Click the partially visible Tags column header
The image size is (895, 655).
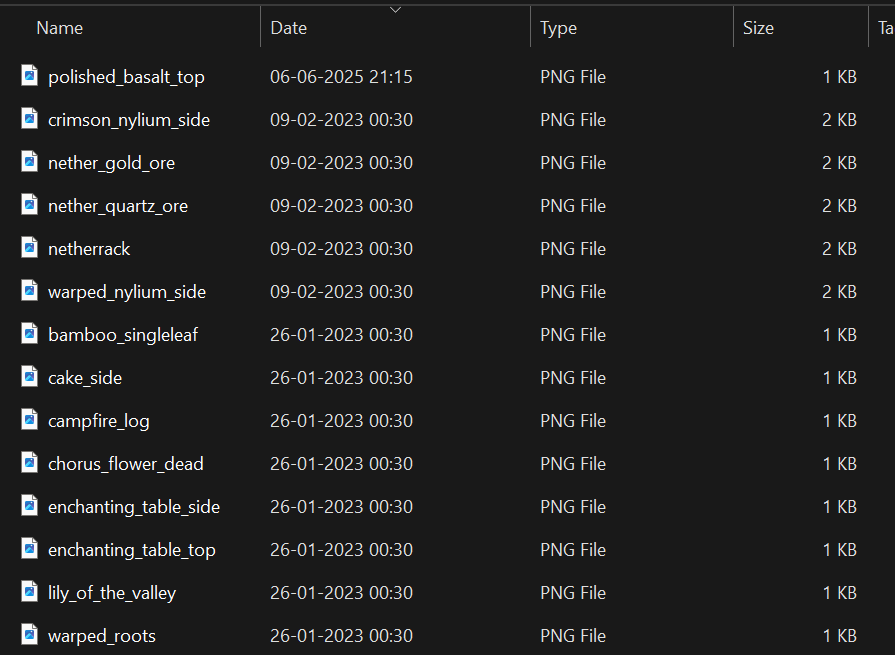[x=882, y=27]
